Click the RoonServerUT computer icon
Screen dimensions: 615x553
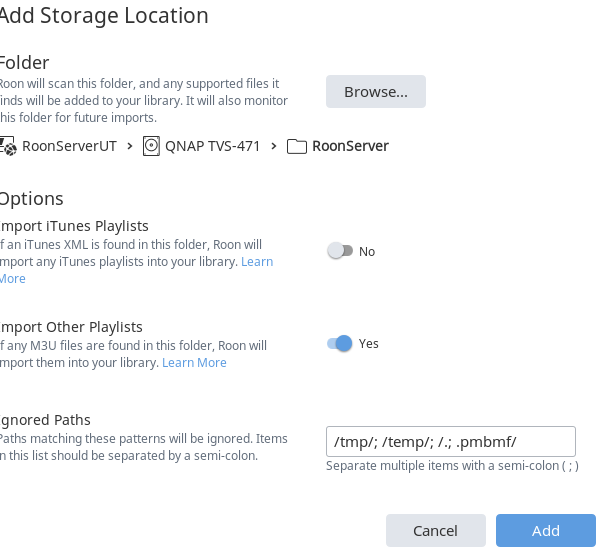(8, 146)
